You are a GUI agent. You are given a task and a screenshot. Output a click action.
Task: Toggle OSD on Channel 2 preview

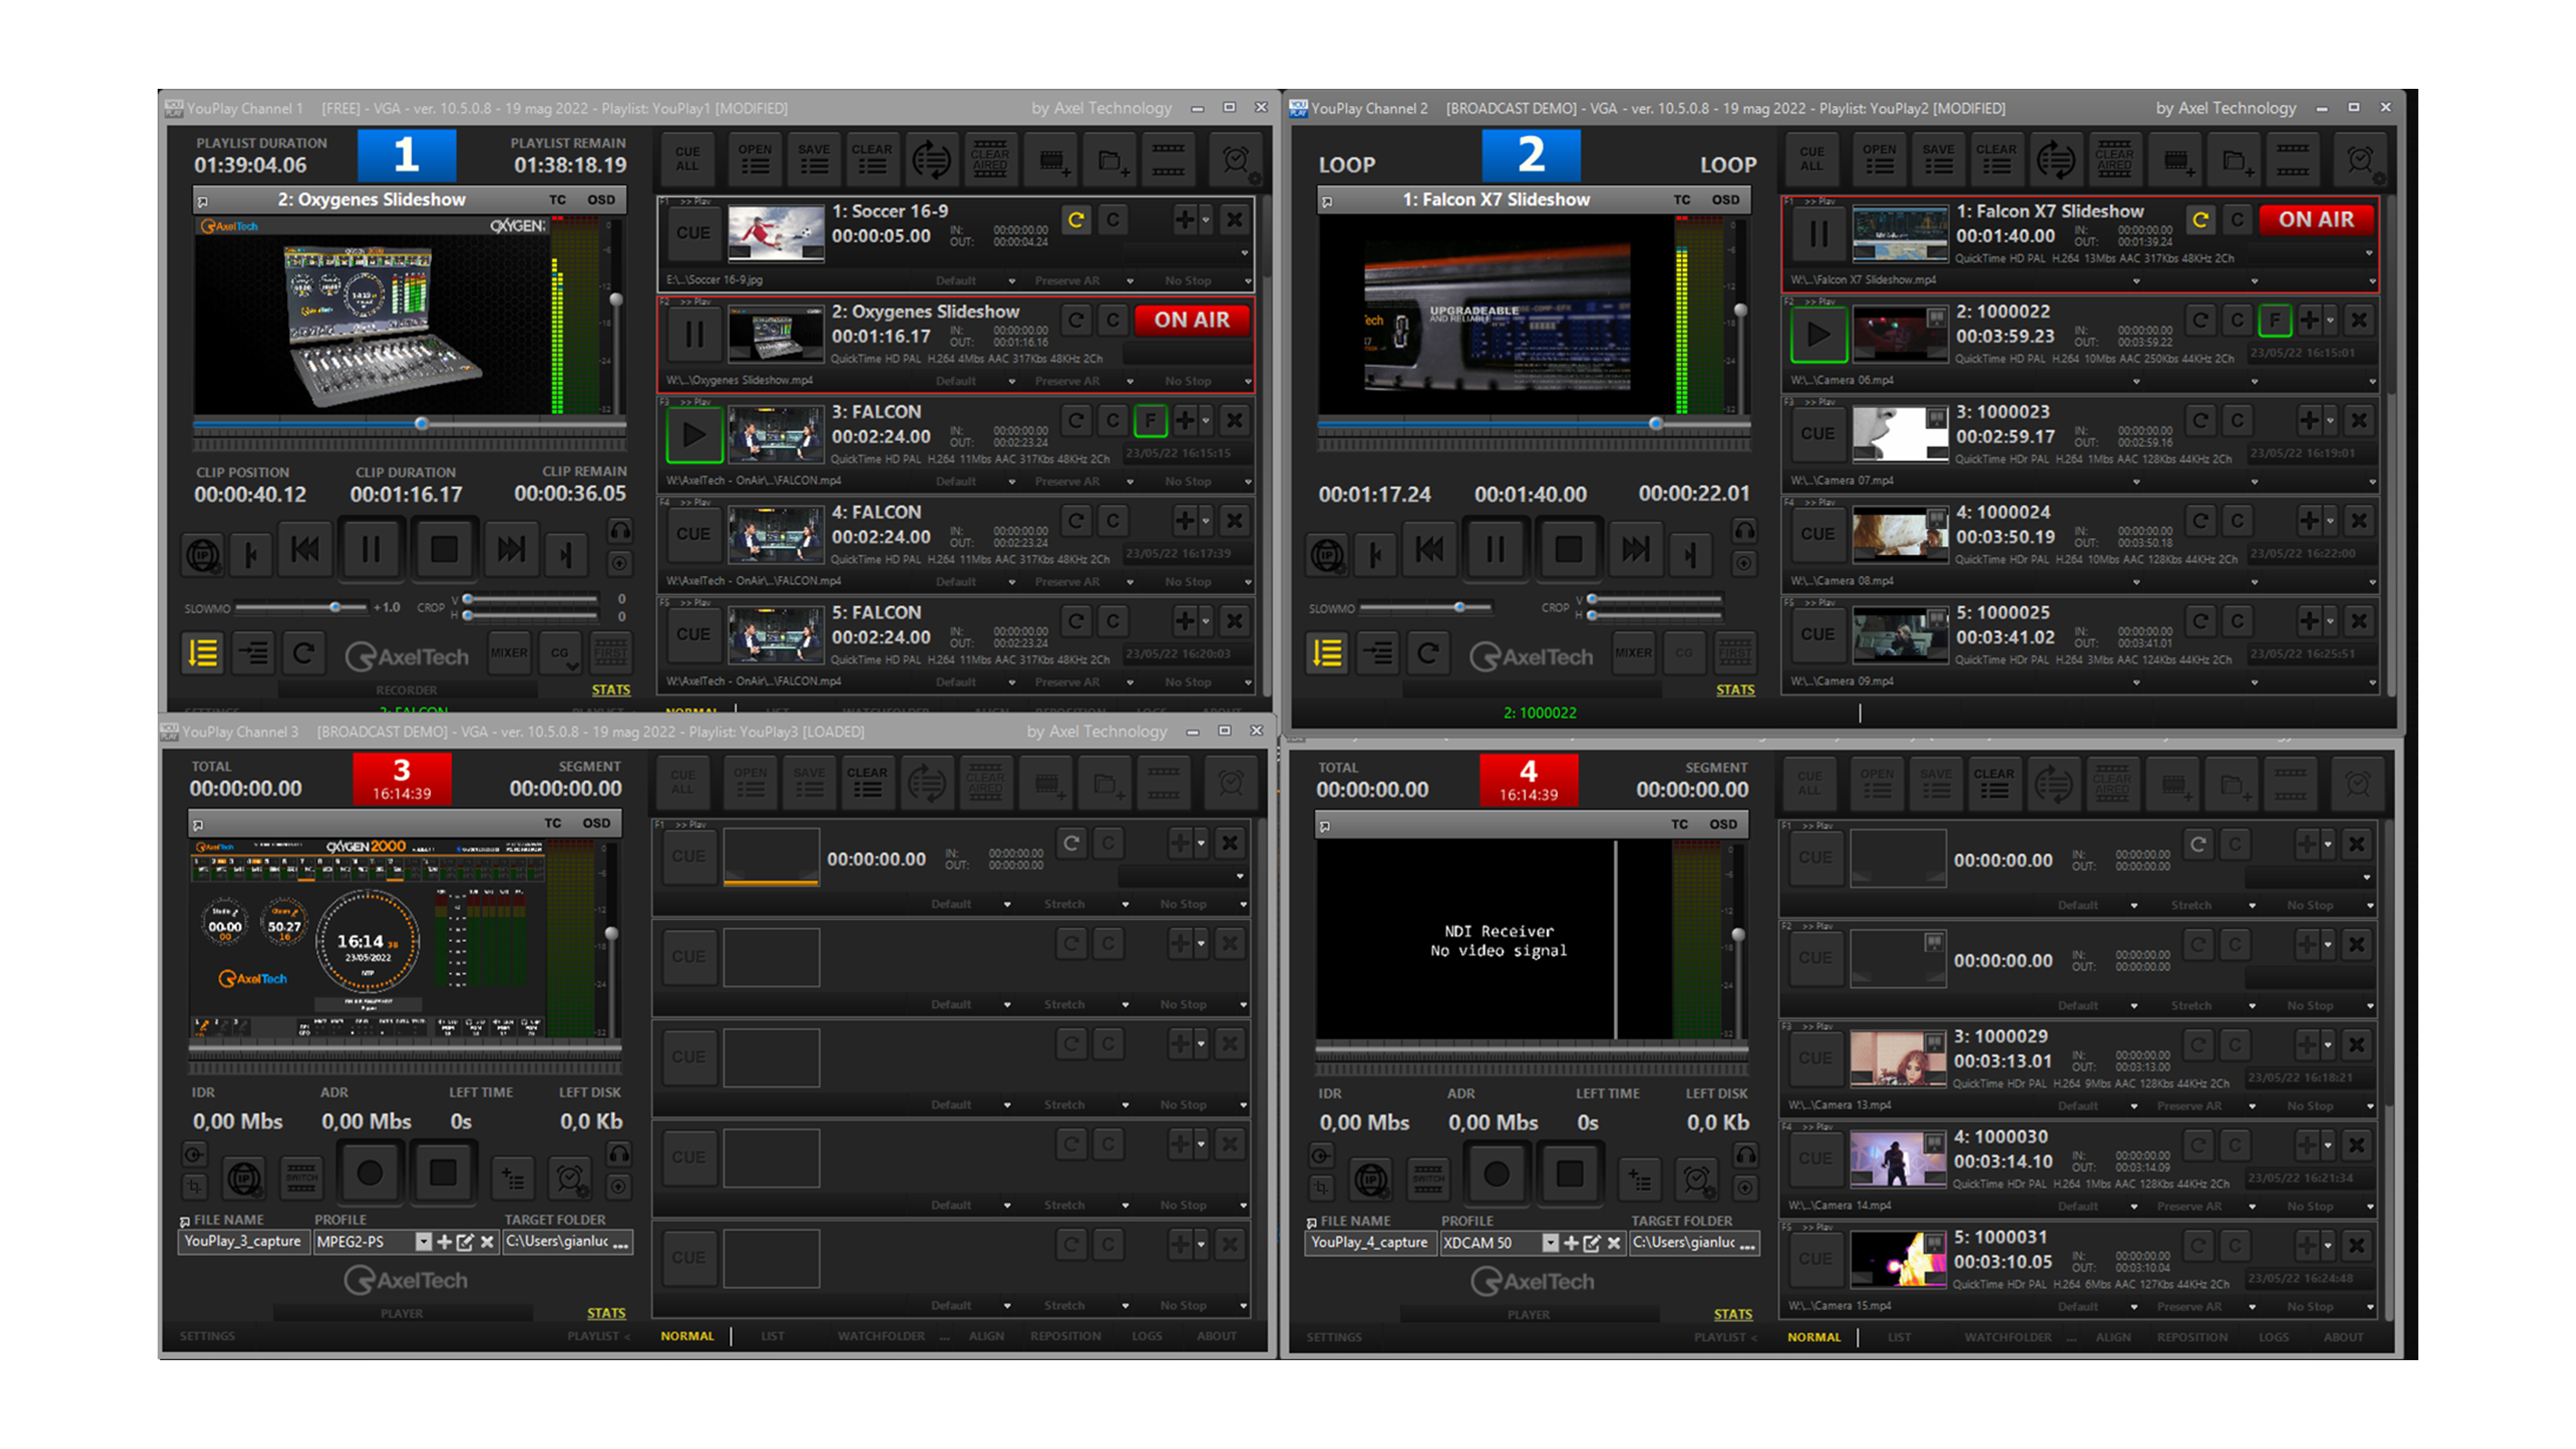click(x=1725, y=200)
